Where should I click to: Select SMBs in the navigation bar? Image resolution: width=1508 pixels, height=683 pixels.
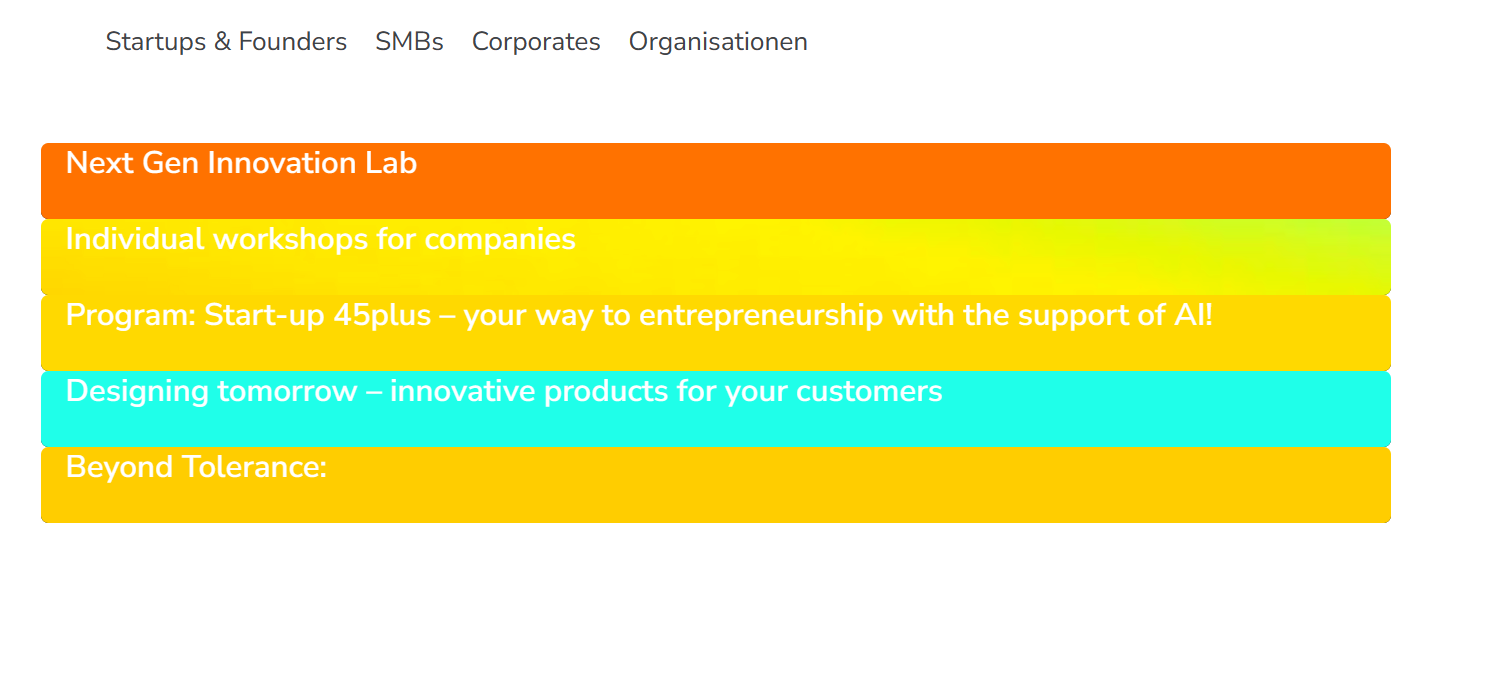coord(409,42)
